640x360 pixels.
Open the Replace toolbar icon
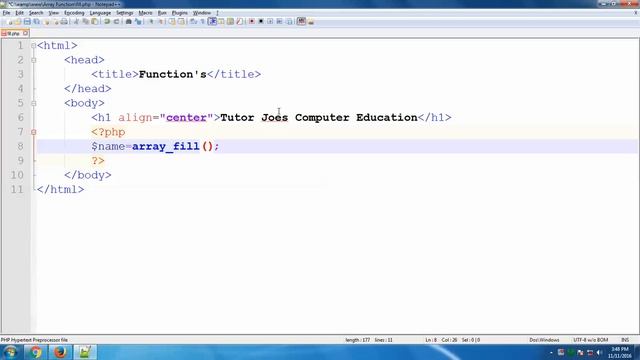[x=138, y=21]
